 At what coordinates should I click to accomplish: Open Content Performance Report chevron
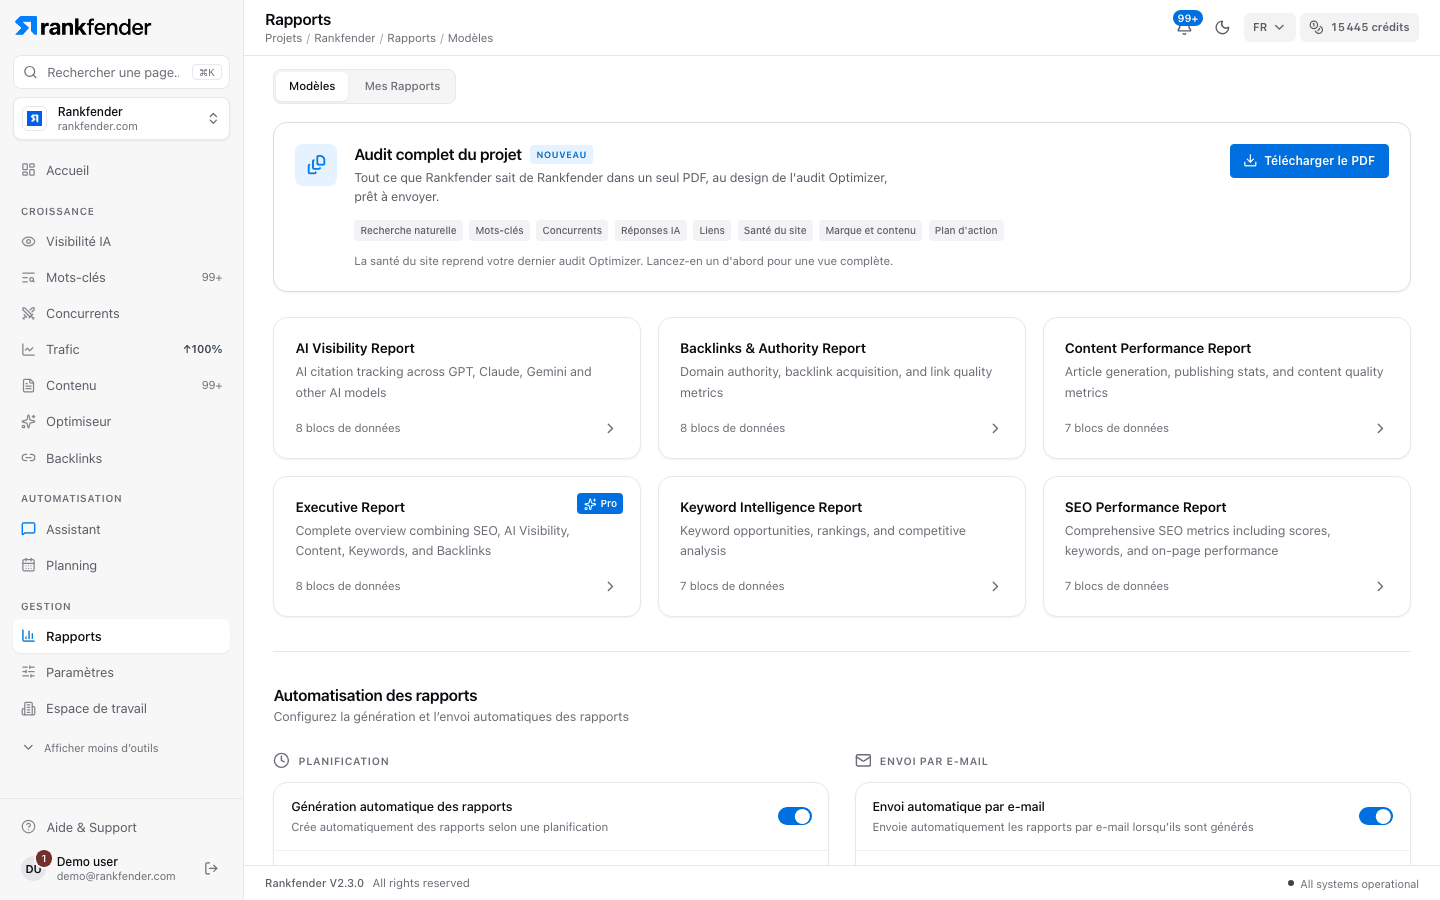tap(1380, 428)
